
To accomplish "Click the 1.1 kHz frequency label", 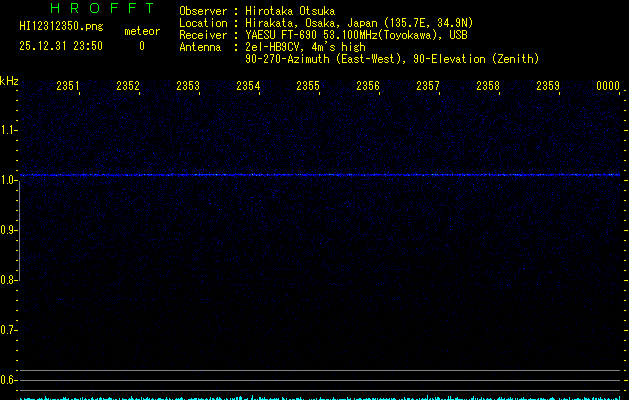I will pyautogui.click(x=9, y=130).
